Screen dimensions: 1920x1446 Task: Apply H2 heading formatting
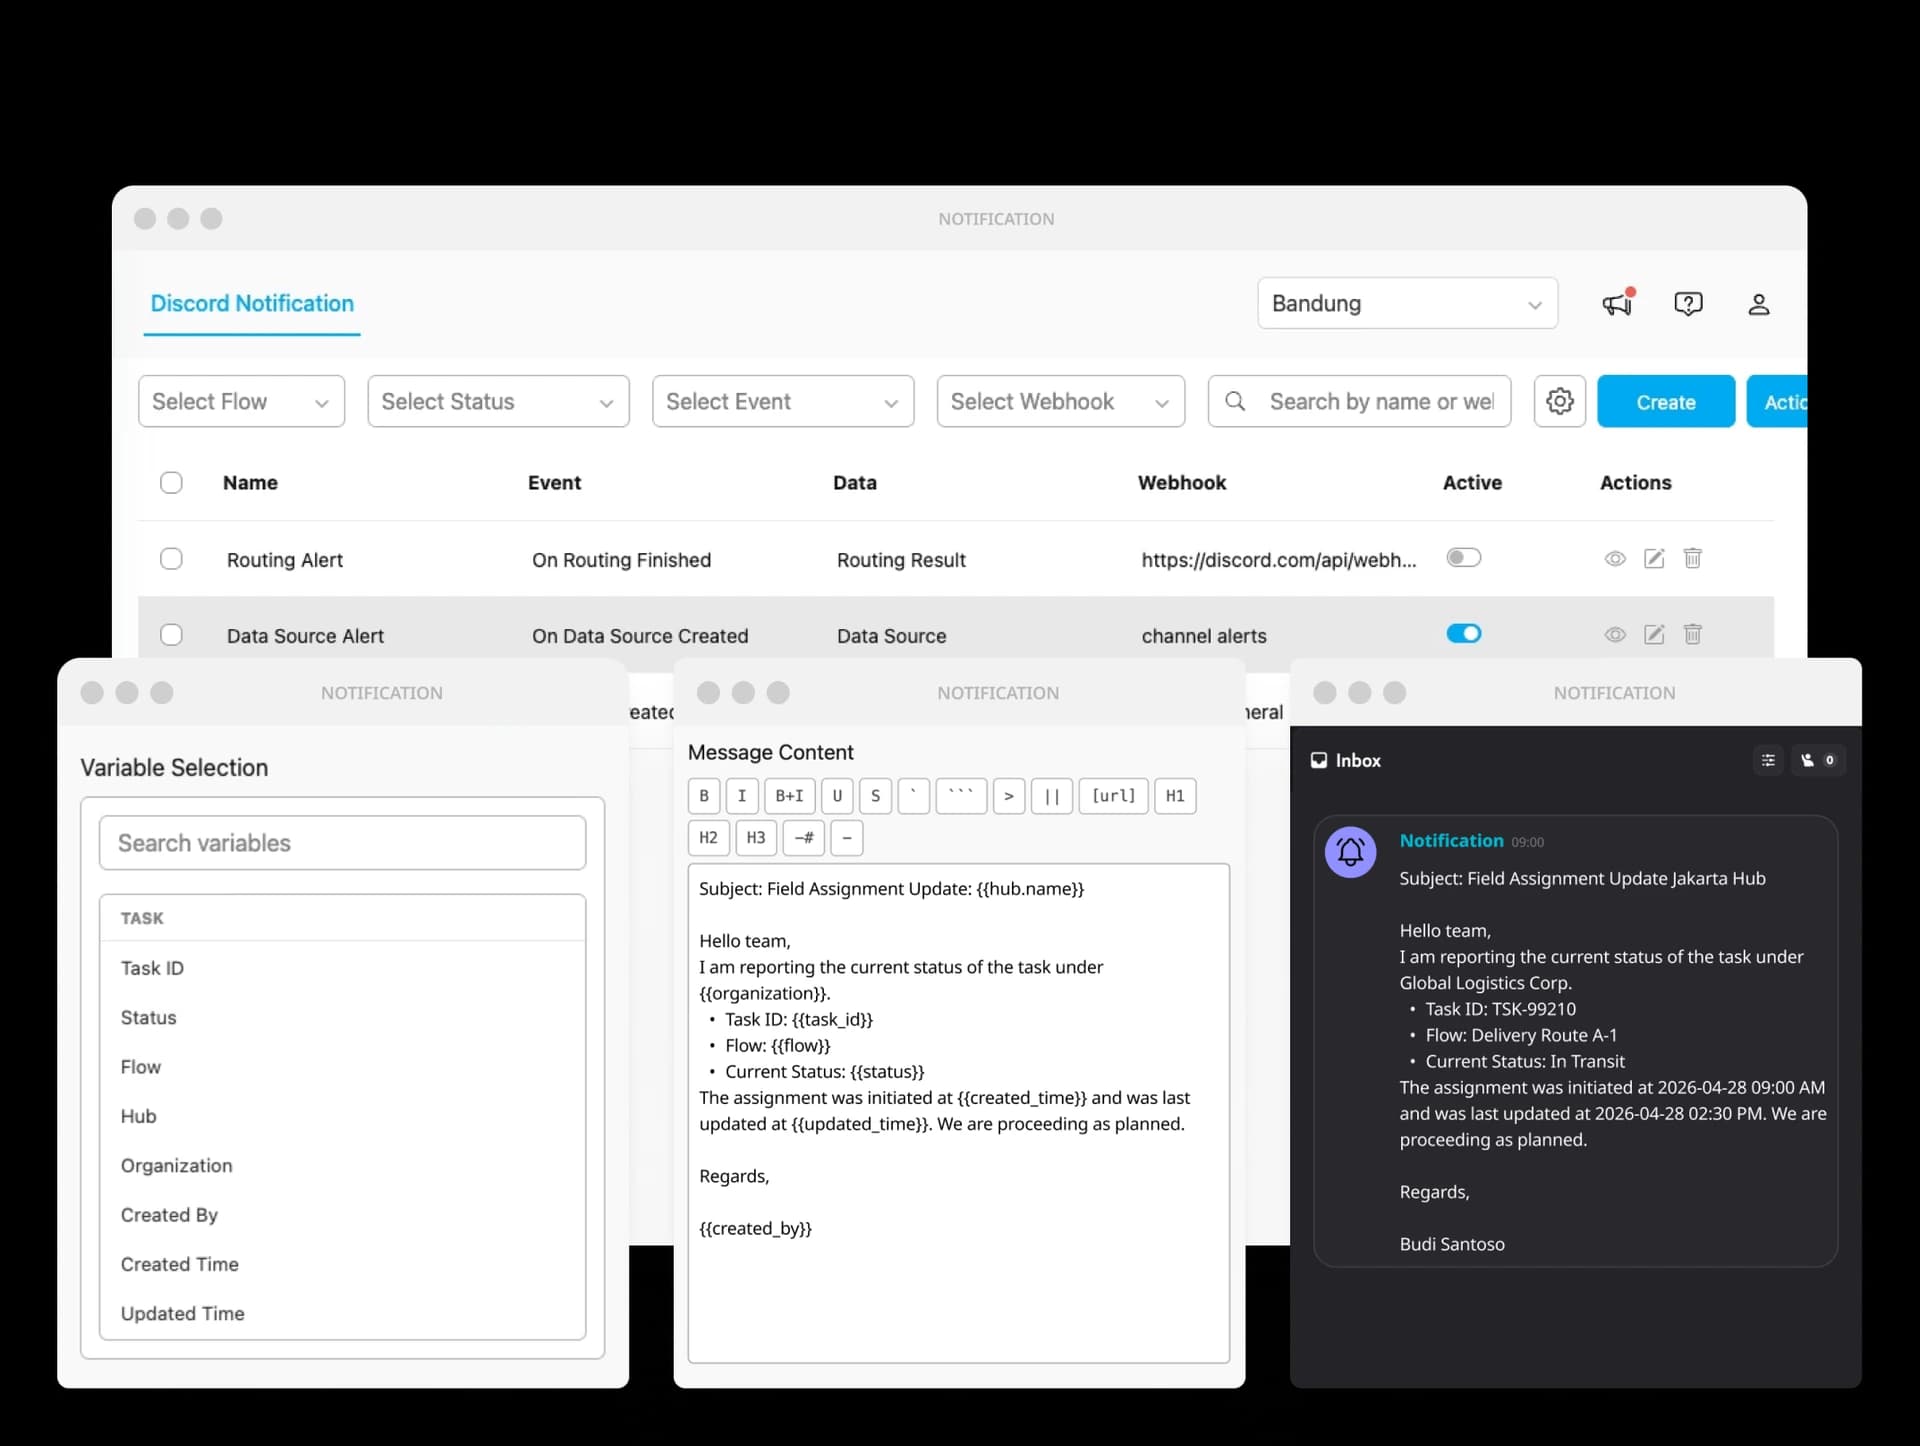click(708, 838)
